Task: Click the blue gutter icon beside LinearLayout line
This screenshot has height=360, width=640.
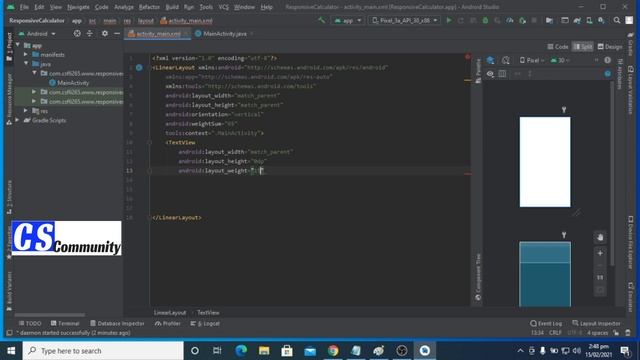Action: (x=139, y=67)
